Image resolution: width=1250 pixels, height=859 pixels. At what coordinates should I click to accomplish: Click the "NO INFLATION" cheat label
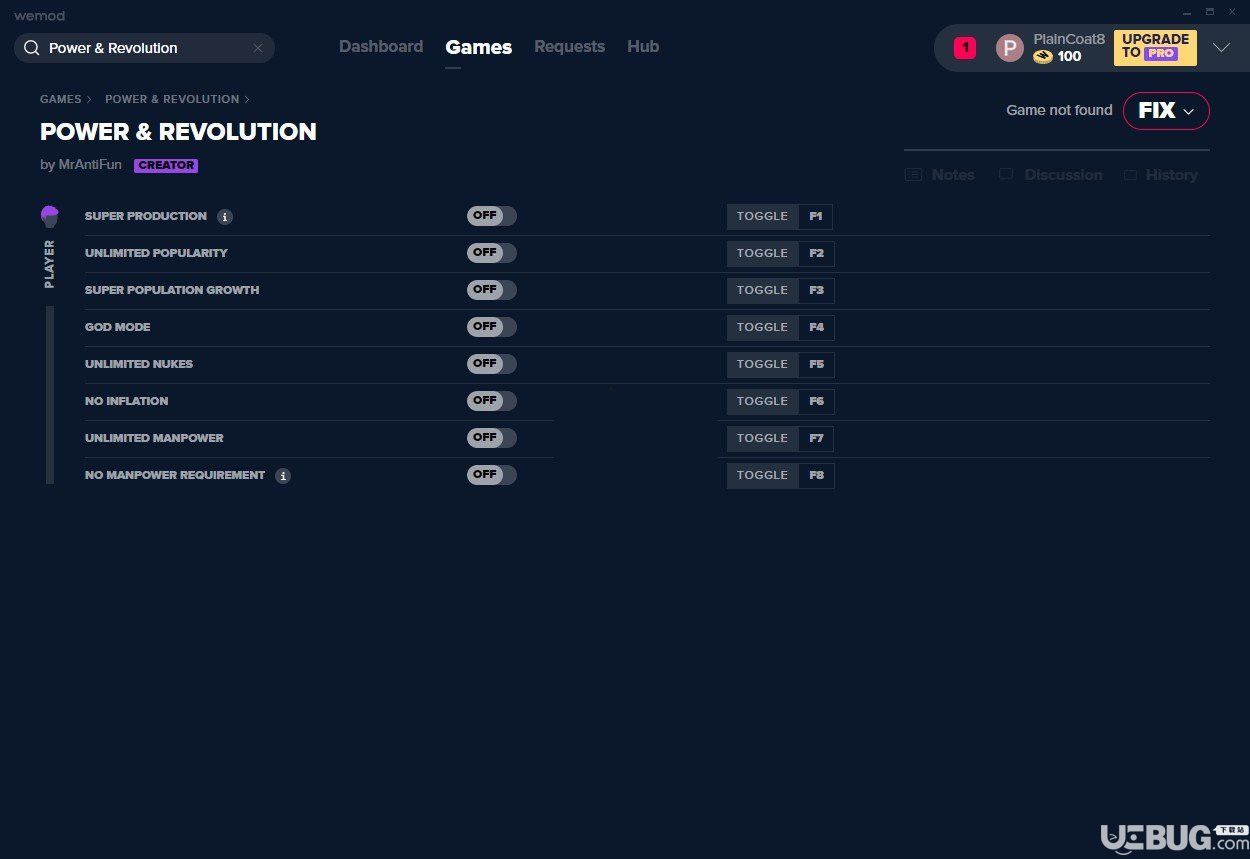(127, 401)
